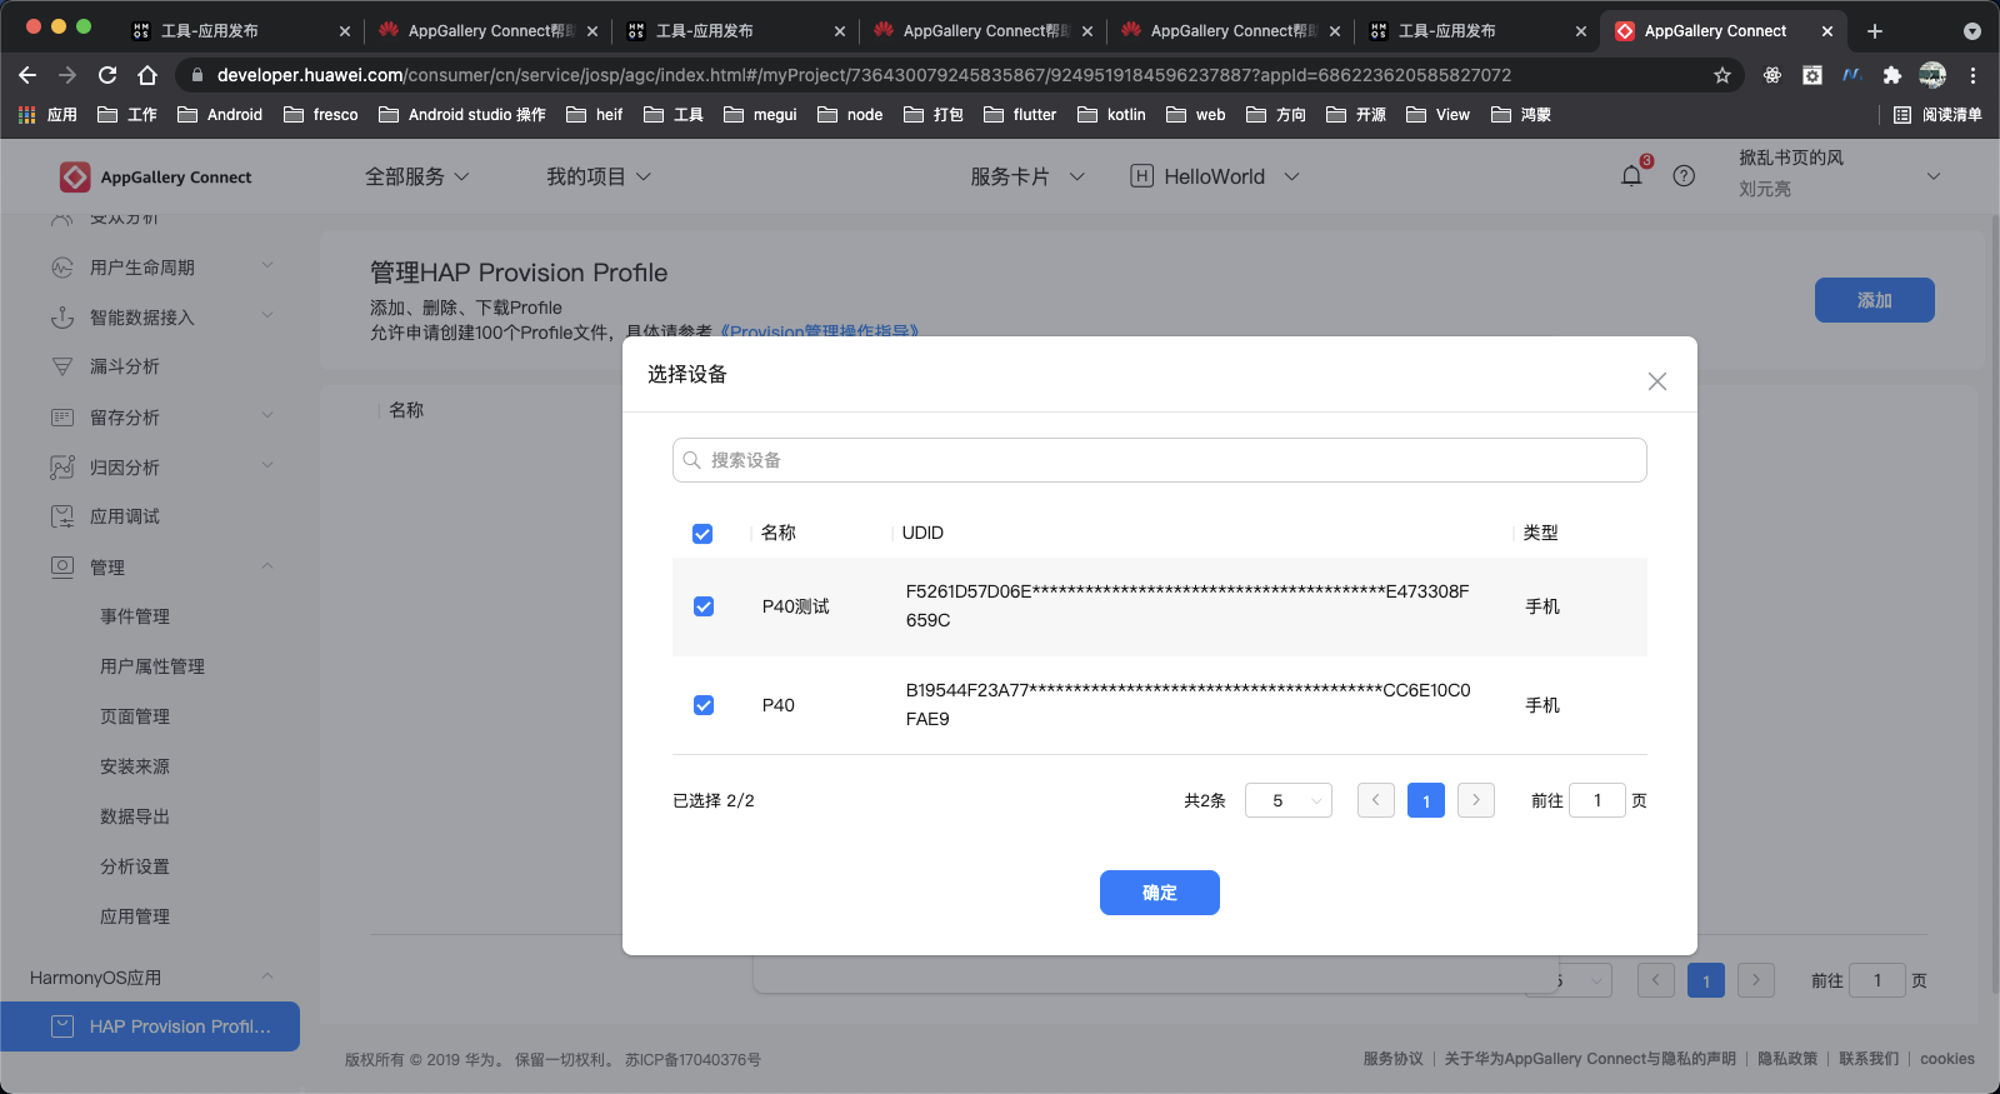Screen dimensions: 2000x1094
Task: Click the 漏斗分析 funnel icon in sidebar
Action: [x=62, y=367]
